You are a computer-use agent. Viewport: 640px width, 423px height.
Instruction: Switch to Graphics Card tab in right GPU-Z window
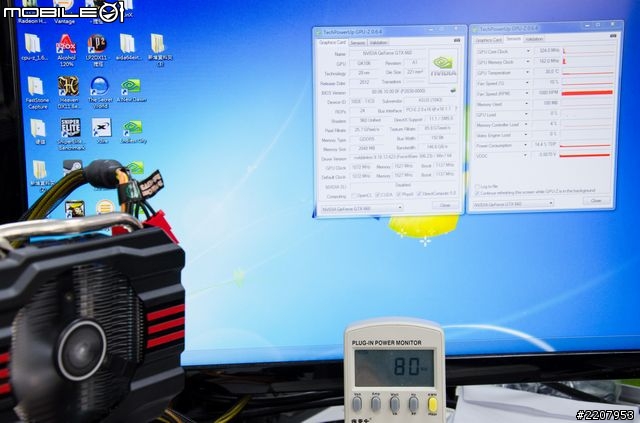[488, 40]
